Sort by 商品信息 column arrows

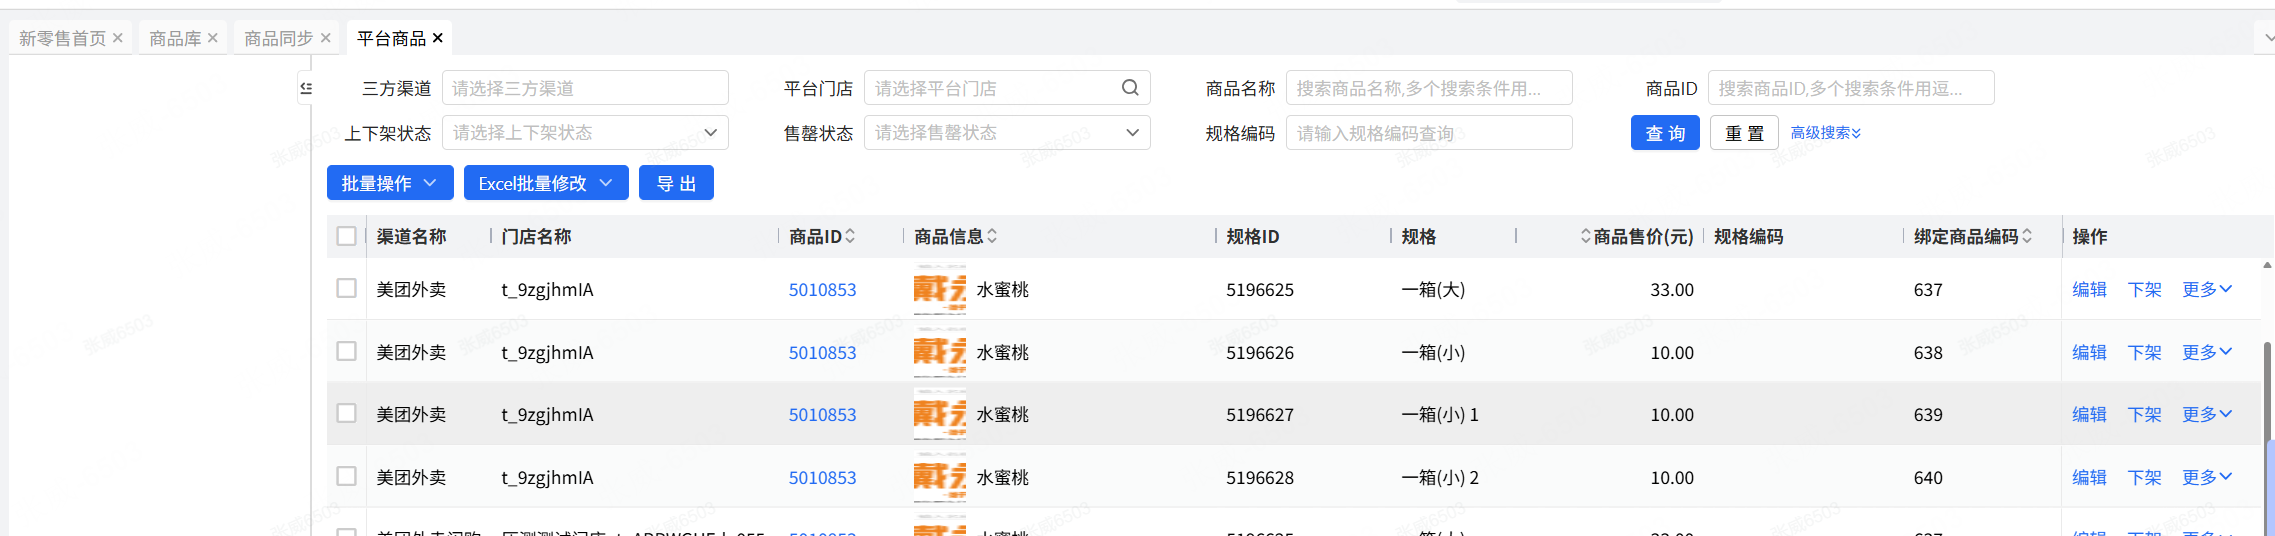coord(992,236)
